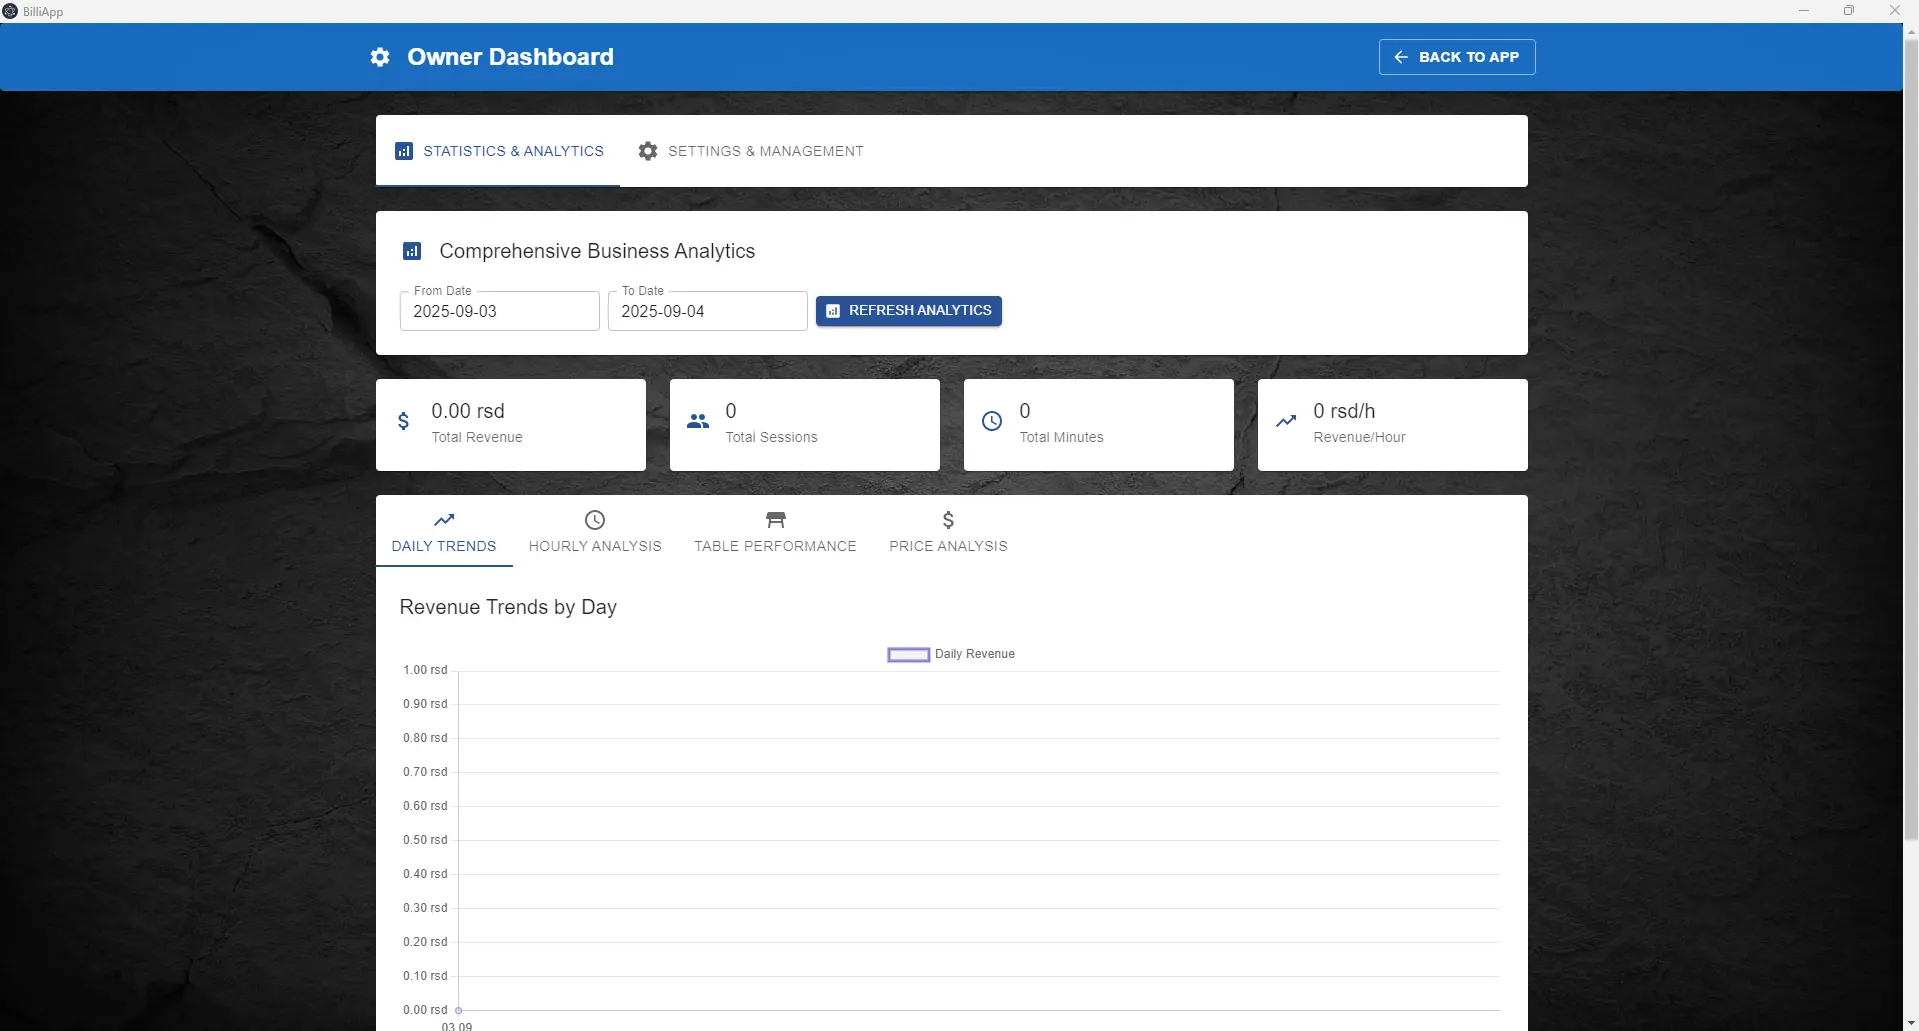Click the clock icon for Total Minutes
The height and width of the screenshot is (1031, 1919).
[991, 422]
